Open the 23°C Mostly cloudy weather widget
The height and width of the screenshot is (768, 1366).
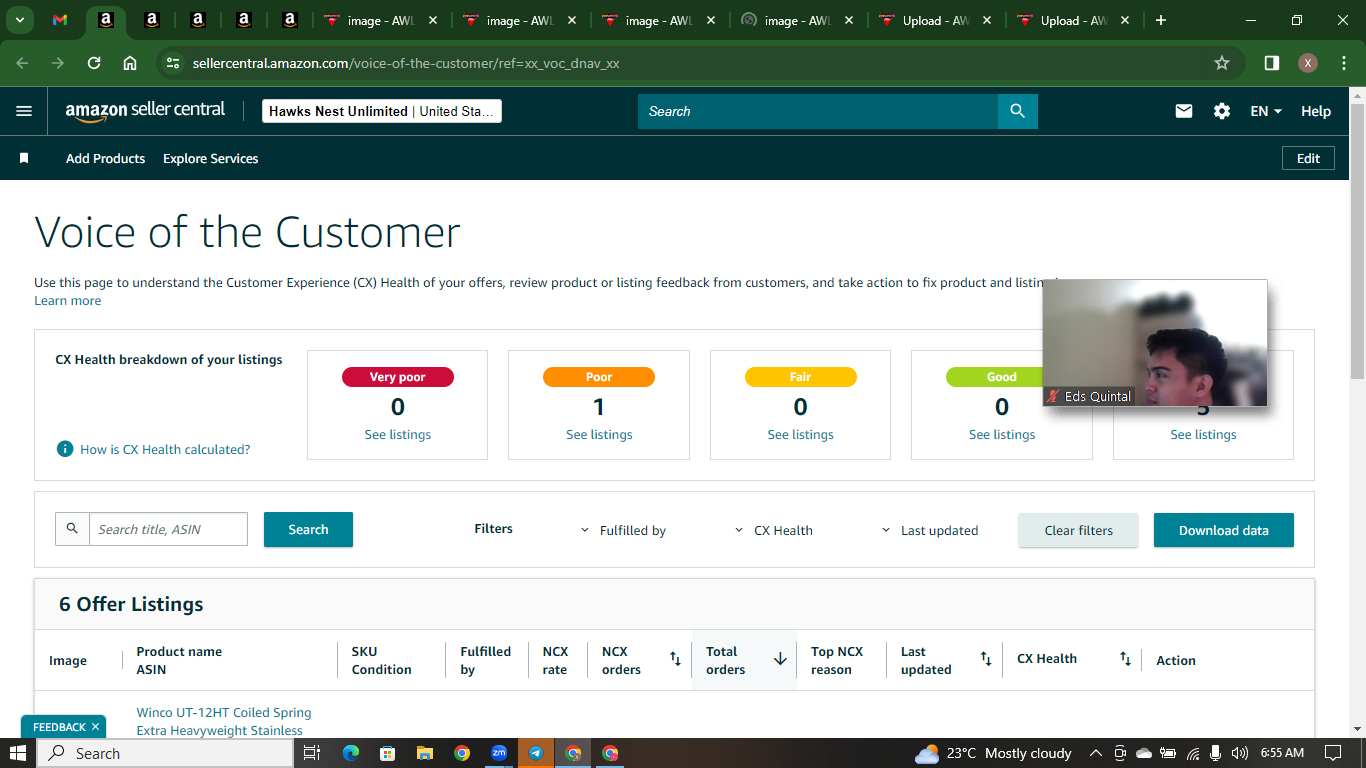tap(993, 753)
